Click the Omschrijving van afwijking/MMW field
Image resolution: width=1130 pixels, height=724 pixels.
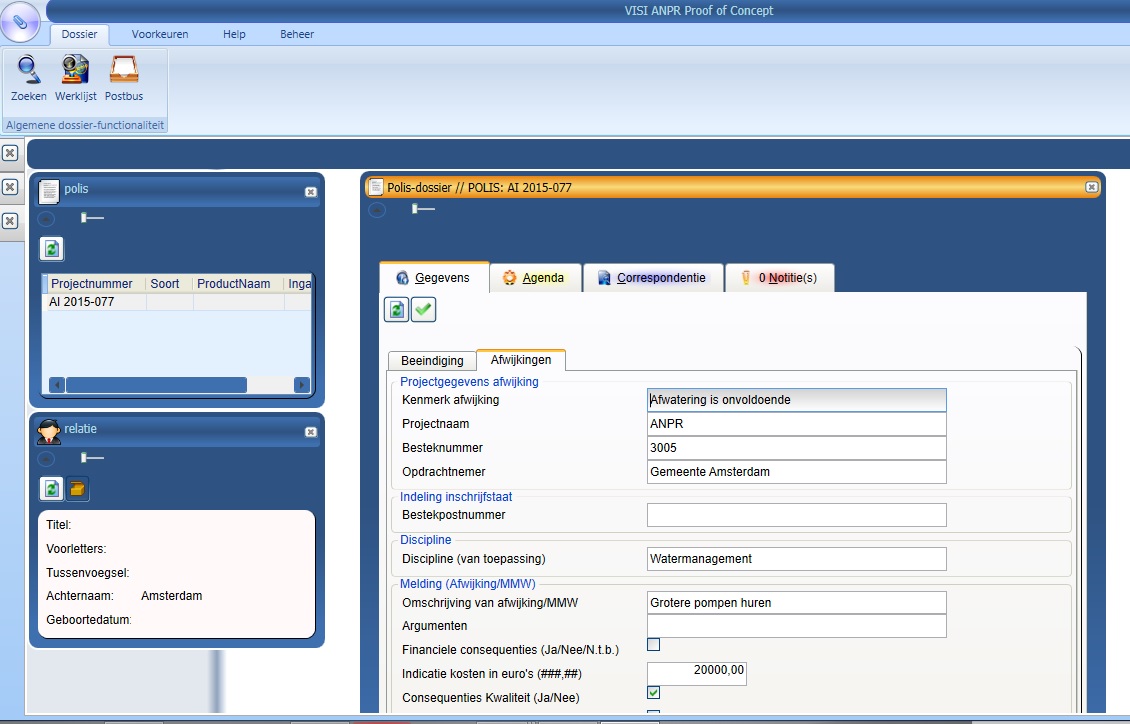point(796,603)
